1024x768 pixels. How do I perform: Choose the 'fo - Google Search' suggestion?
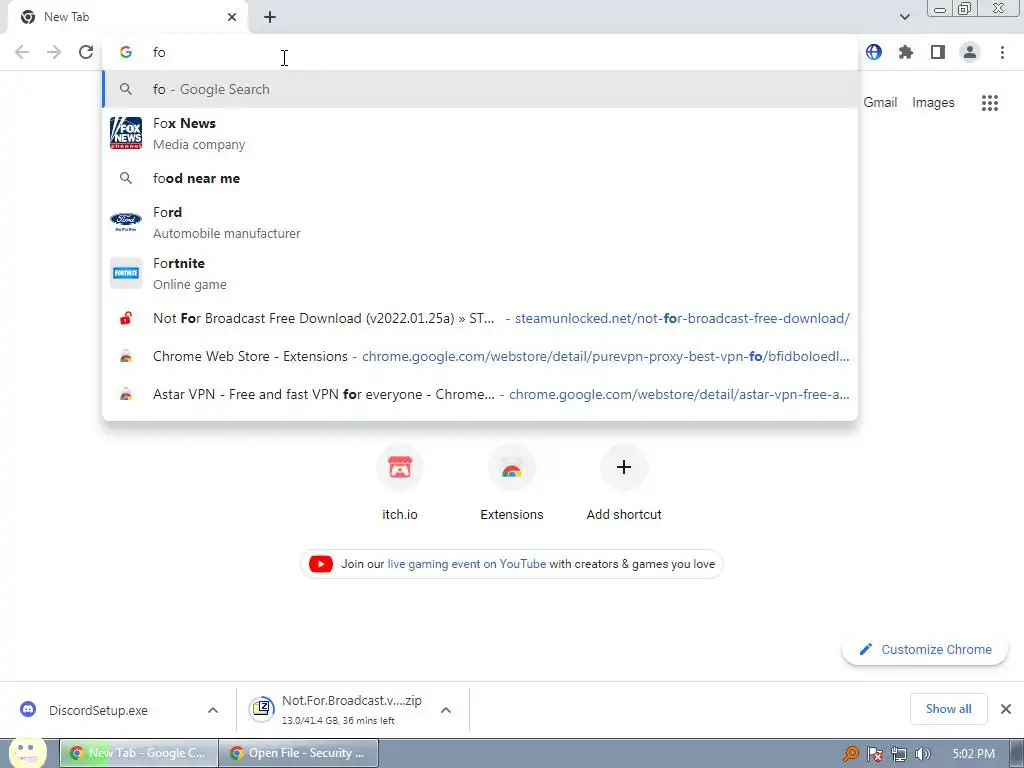480,89
